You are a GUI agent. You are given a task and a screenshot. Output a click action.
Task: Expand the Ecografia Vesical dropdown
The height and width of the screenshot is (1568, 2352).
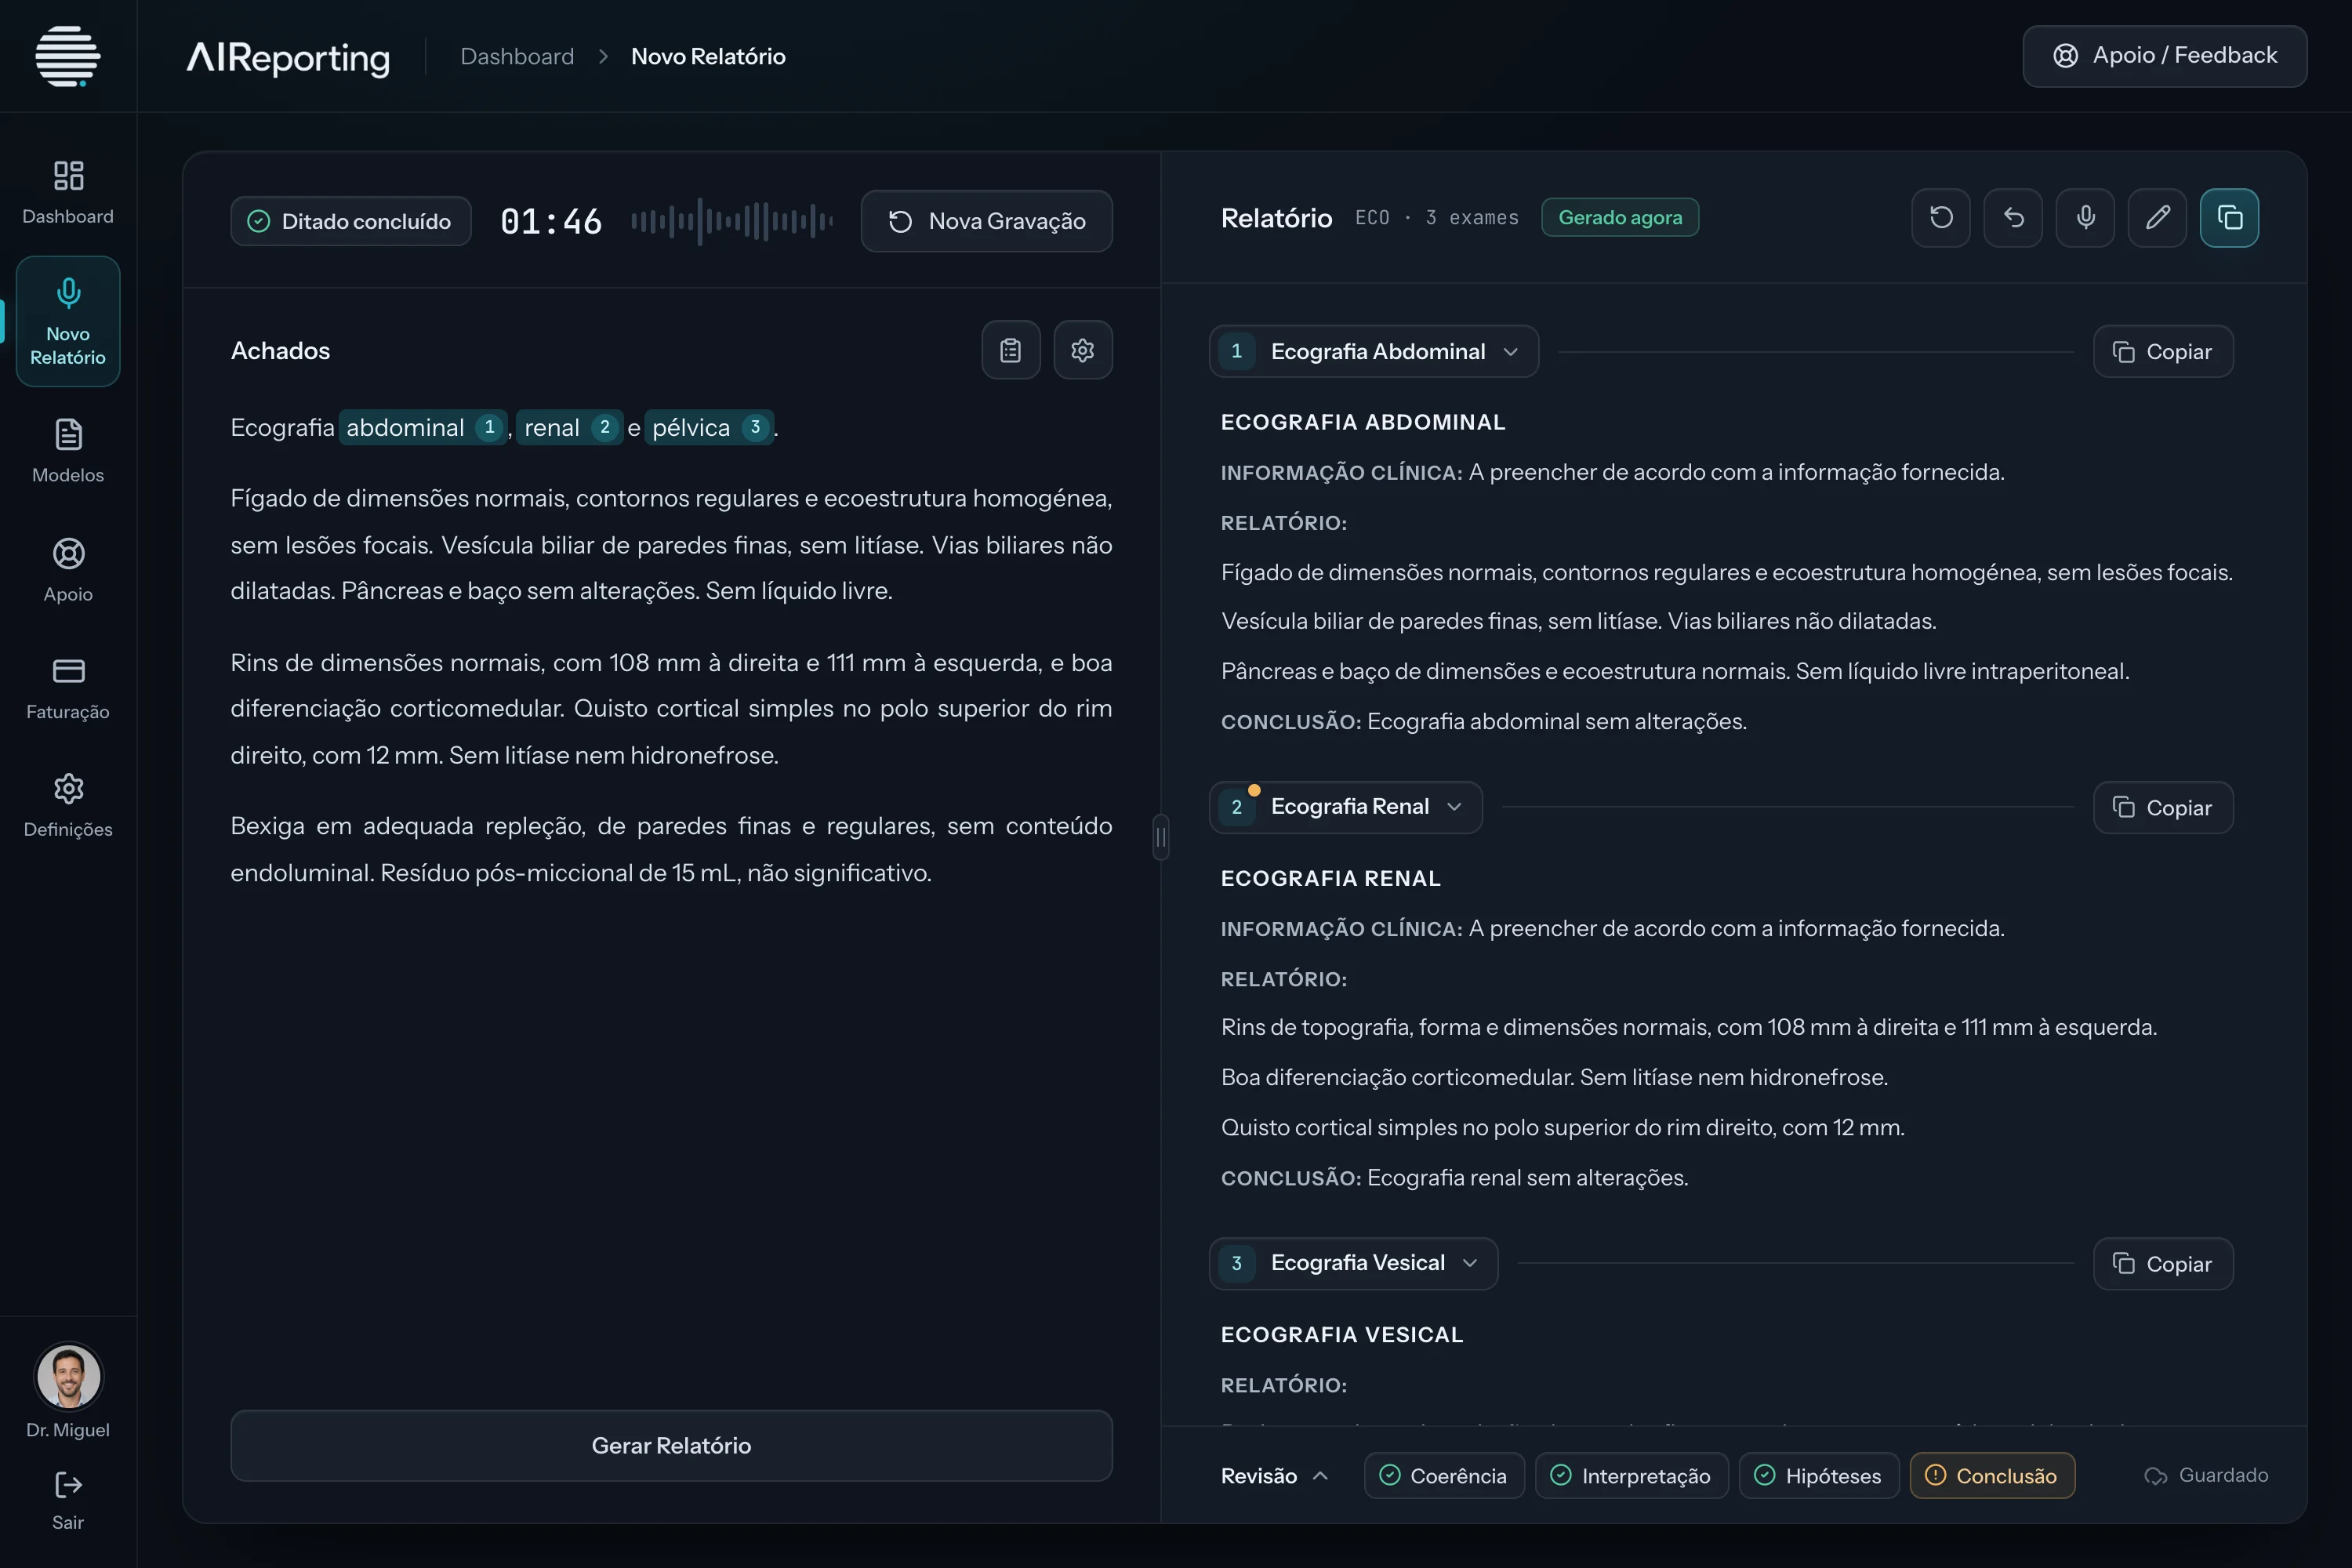tap(1354, 1263)
